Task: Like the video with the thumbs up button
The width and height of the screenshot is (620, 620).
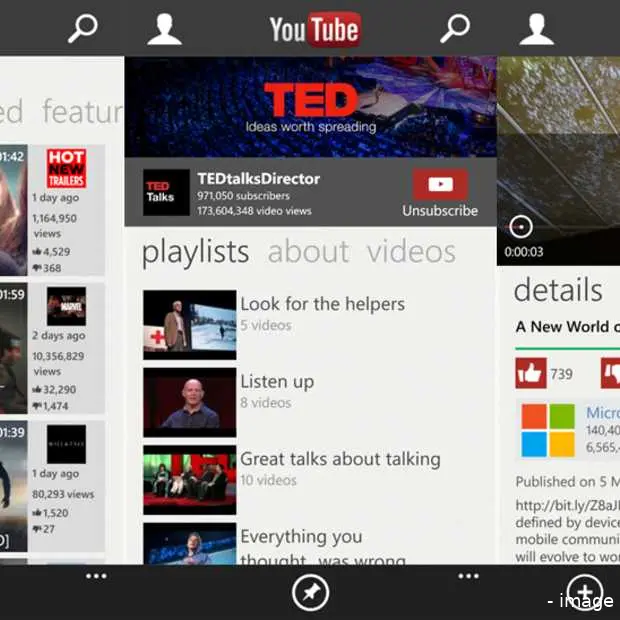Action: pos(531,373)
